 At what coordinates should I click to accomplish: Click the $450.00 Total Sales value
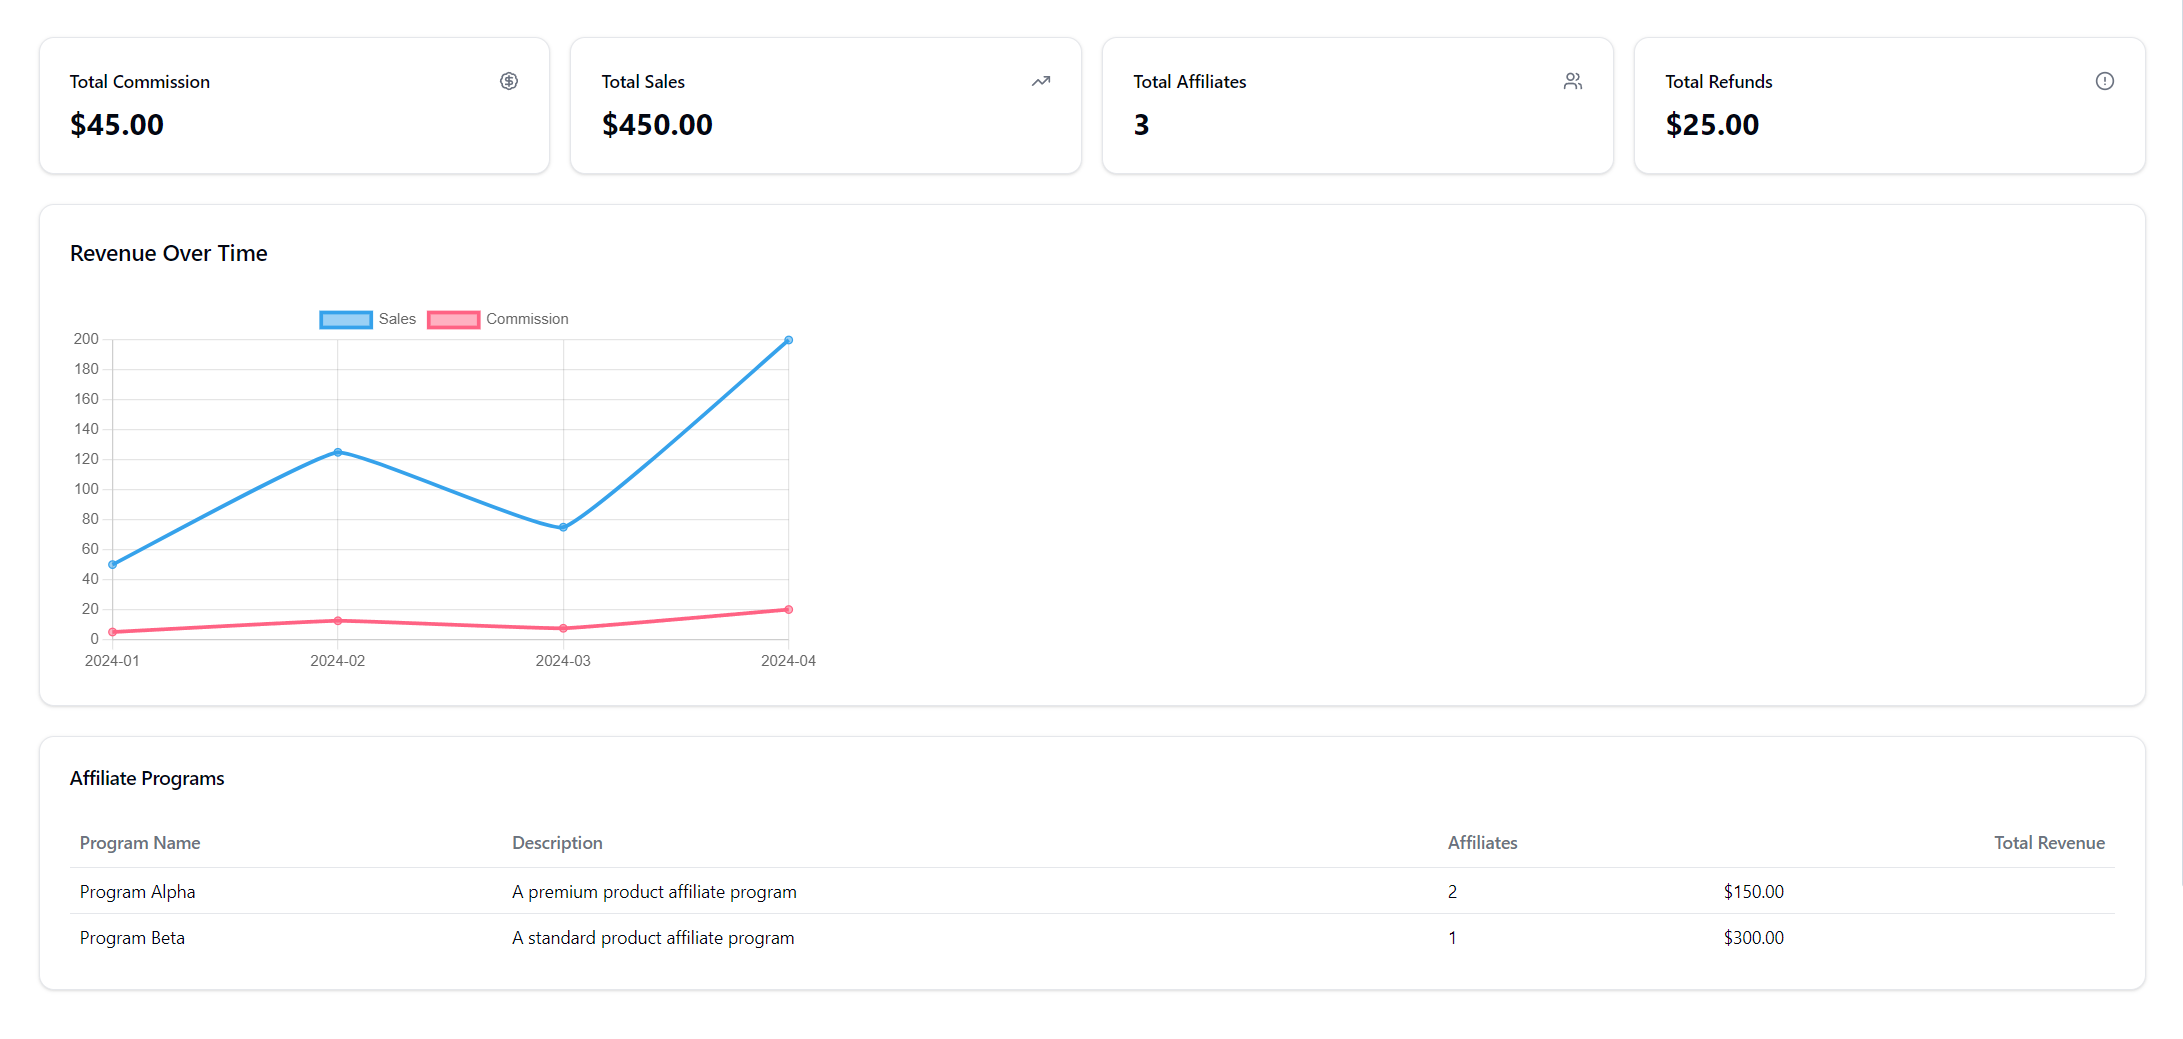tap(657, 124)
